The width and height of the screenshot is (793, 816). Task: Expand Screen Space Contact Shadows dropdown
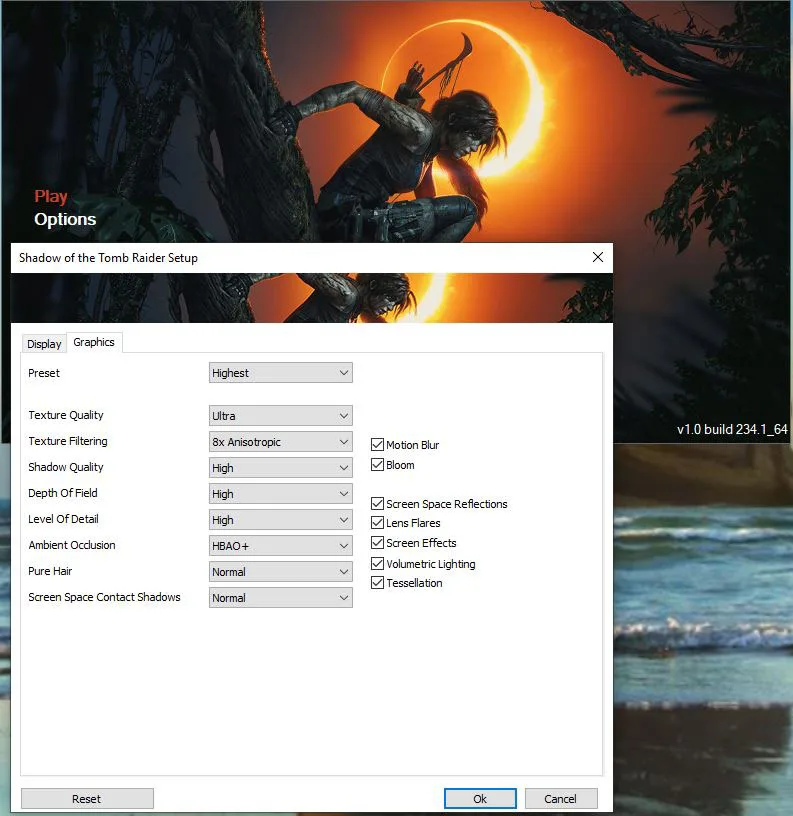point(280,597)
